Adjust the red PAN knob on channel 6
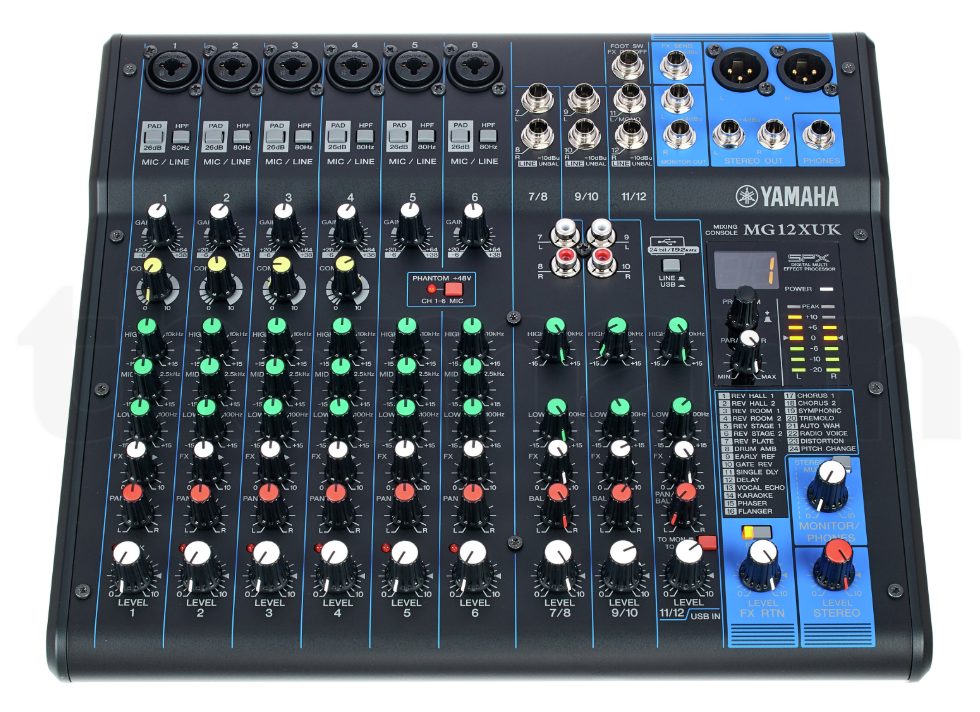This screenshot has height=712, width=980. click(x=472, y=505)
